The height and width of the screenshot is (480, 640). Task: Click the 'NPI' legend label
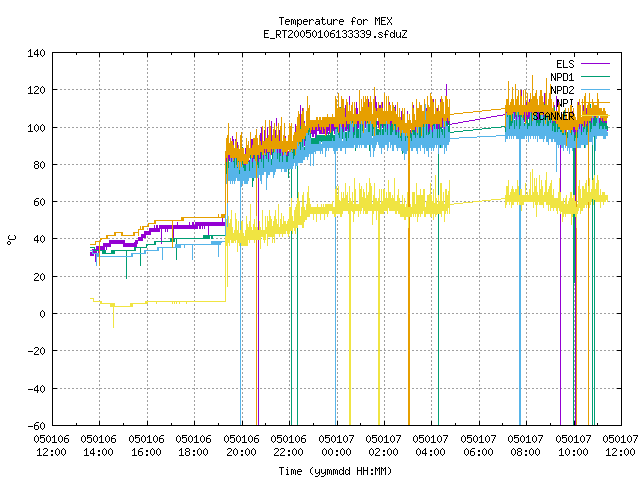tap(565, 103)
